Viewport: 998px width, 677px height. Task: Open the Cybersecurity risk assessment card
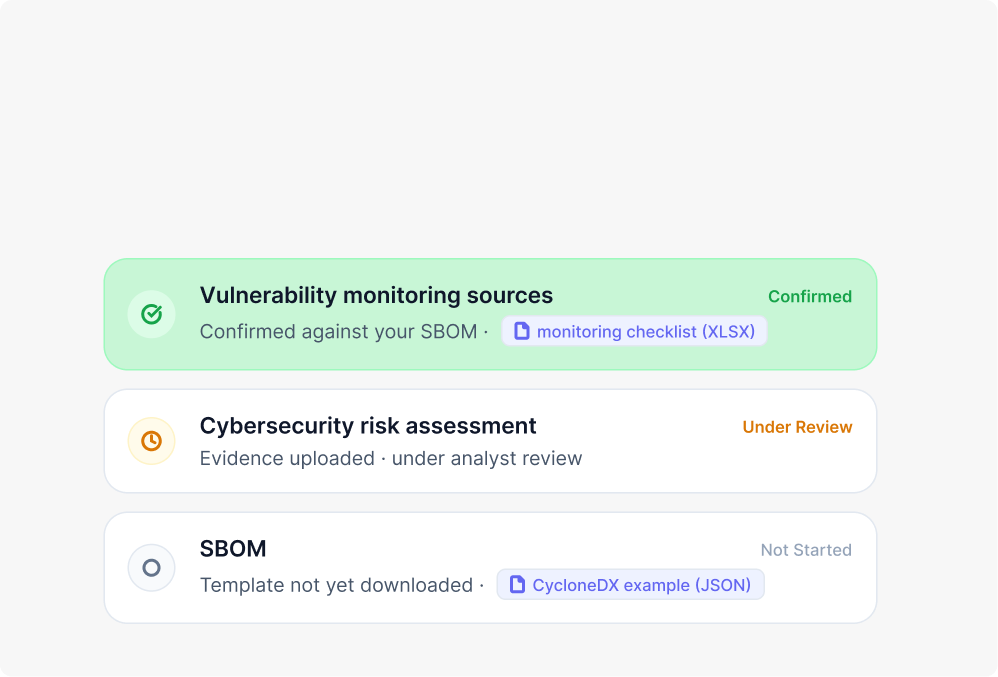click(490, 441)
